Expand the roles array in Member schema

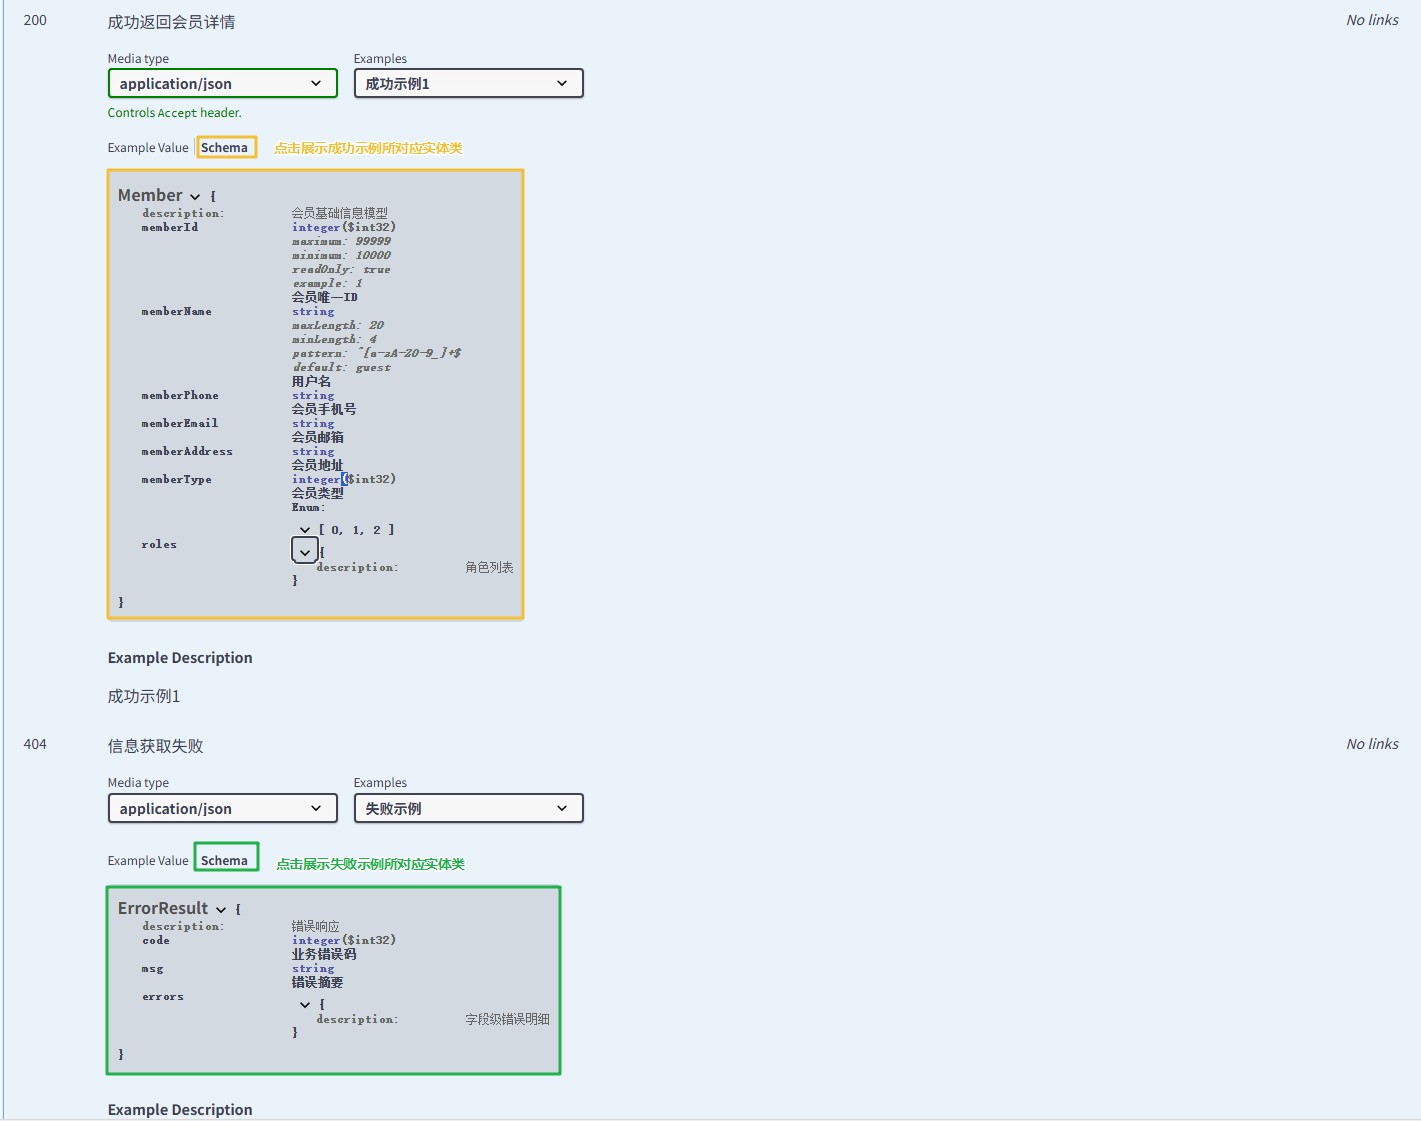[304, 549]
